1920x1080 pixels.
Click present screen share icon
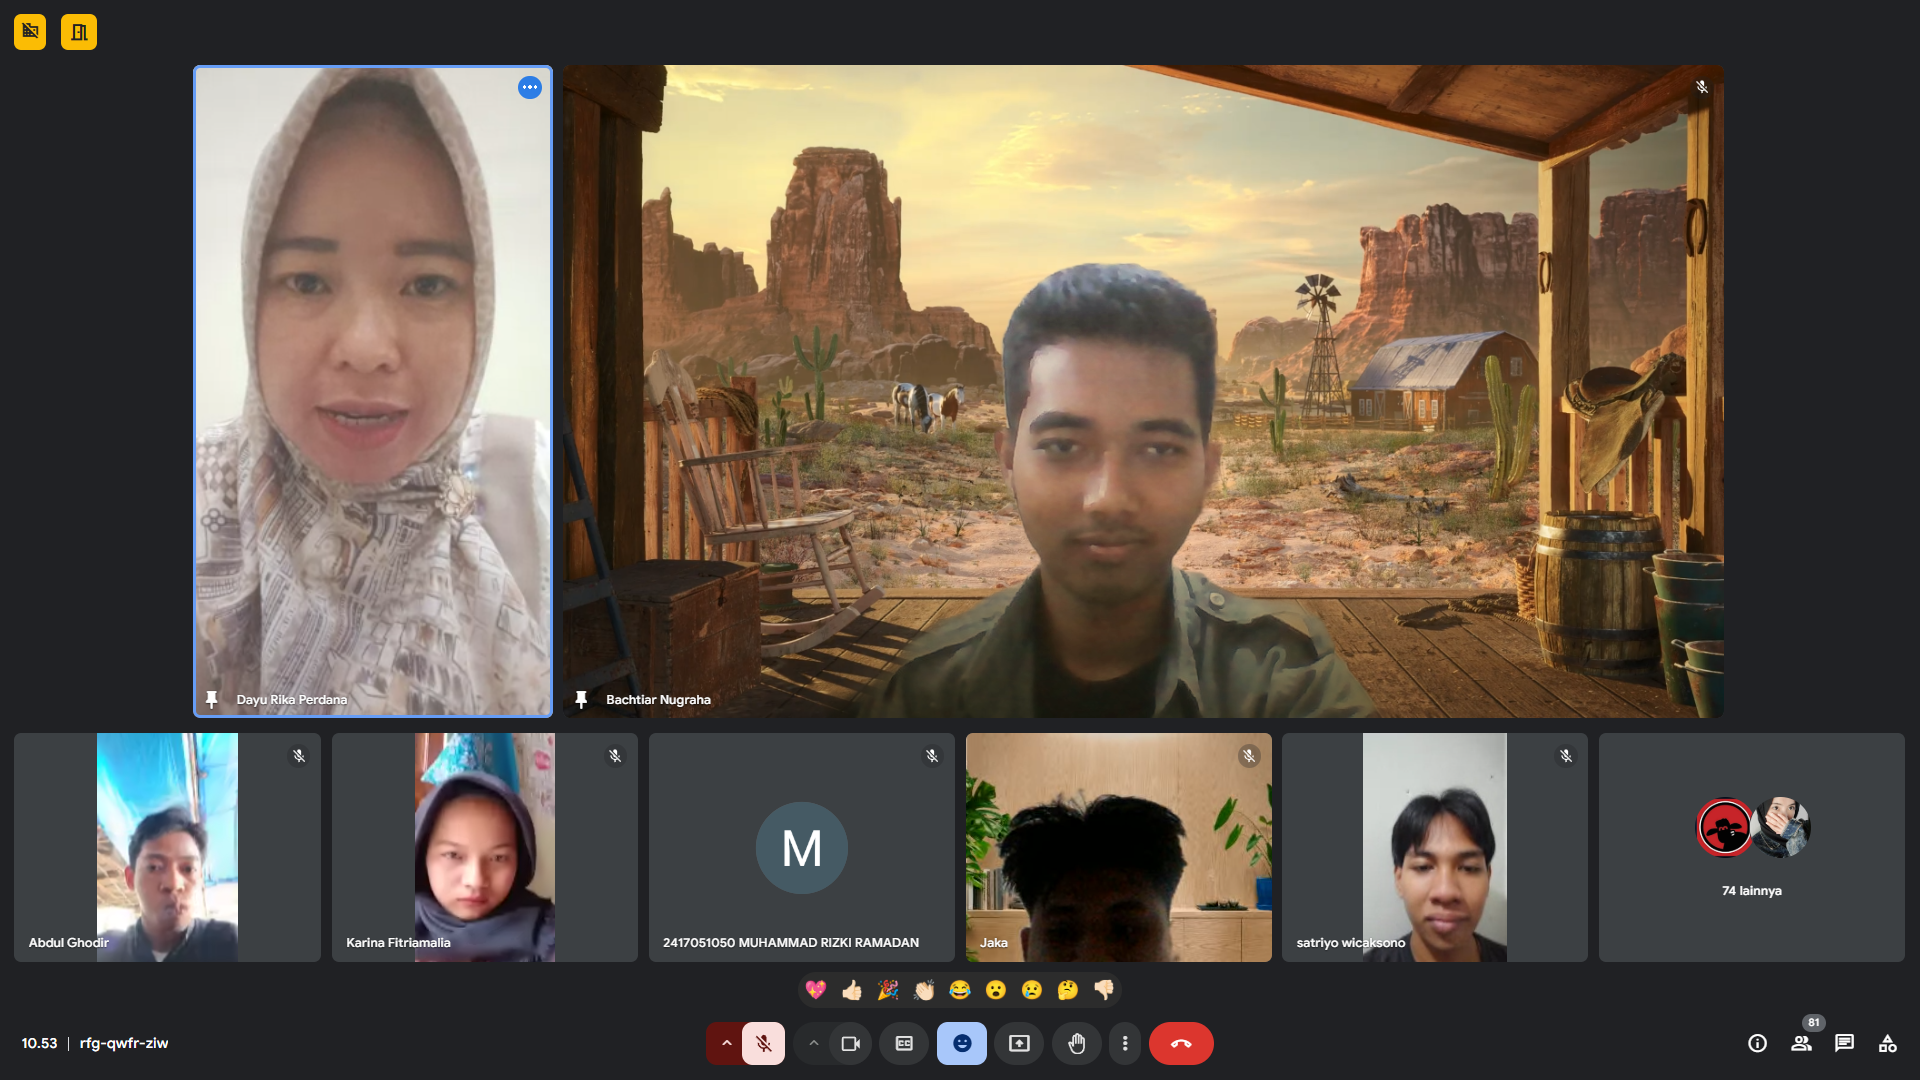[x=1019, y=1043]
